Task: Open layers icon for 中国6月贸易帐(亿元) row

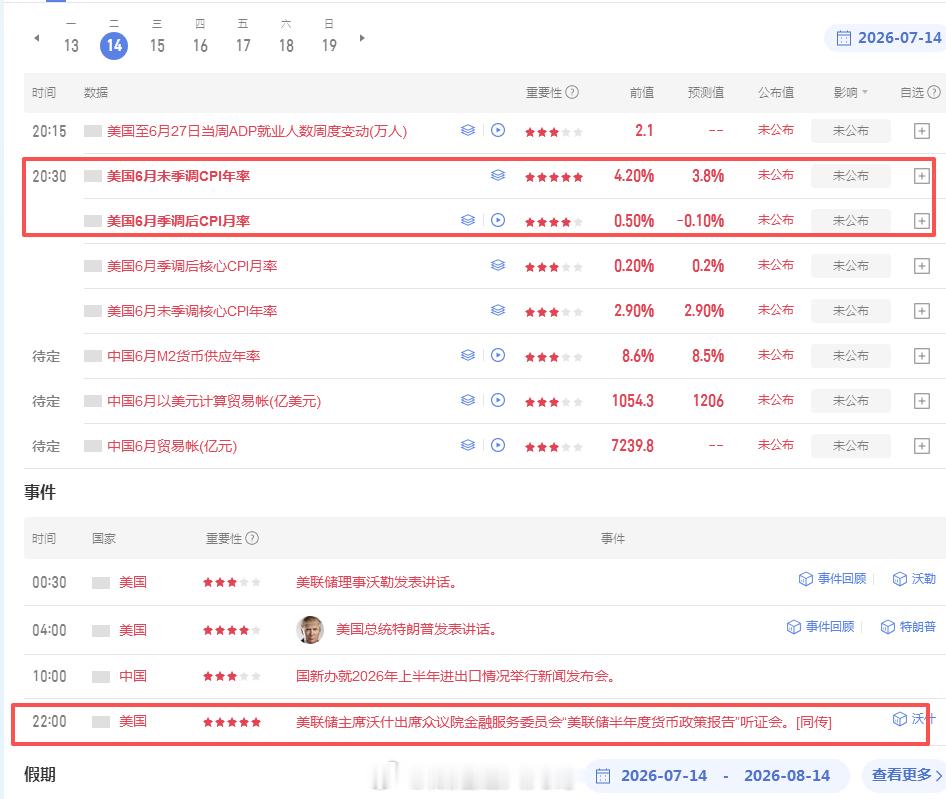Action: 468,445
